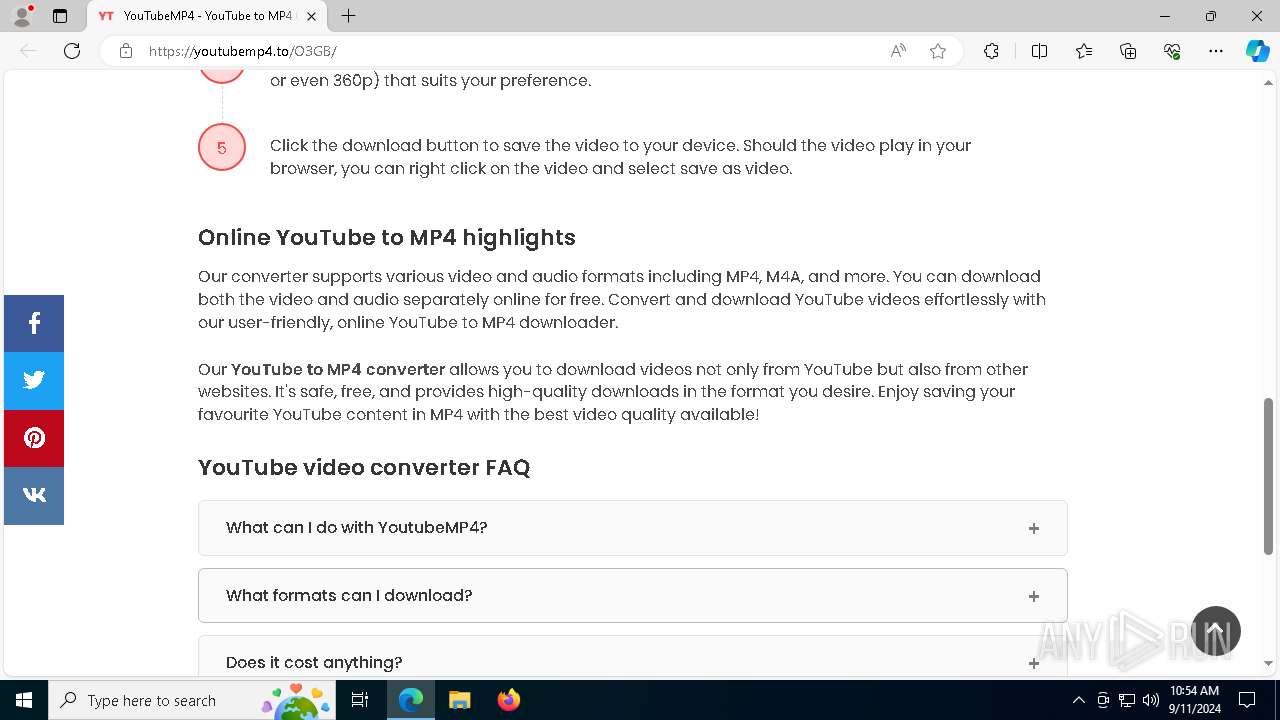Share page via Twitter icon
Viewport: 1280px width, 720px height.
34,381
